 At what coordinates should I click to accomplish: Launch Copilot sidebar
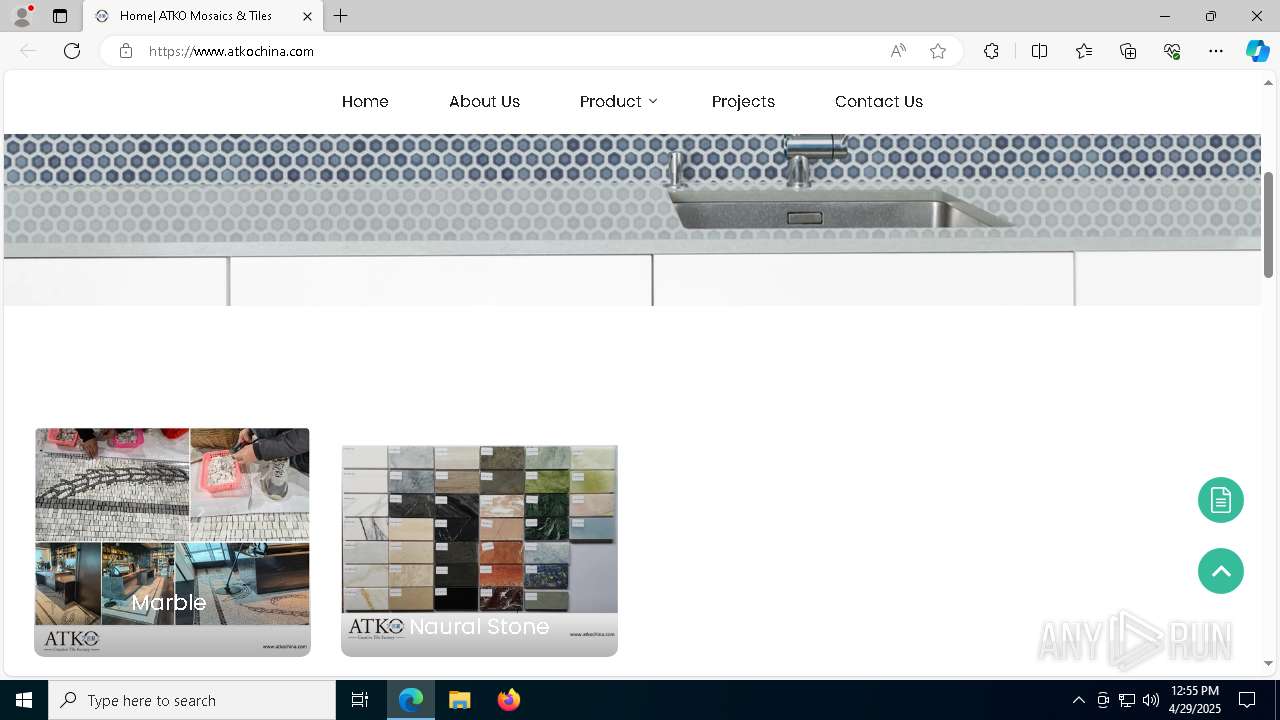tap(1257, 51)
